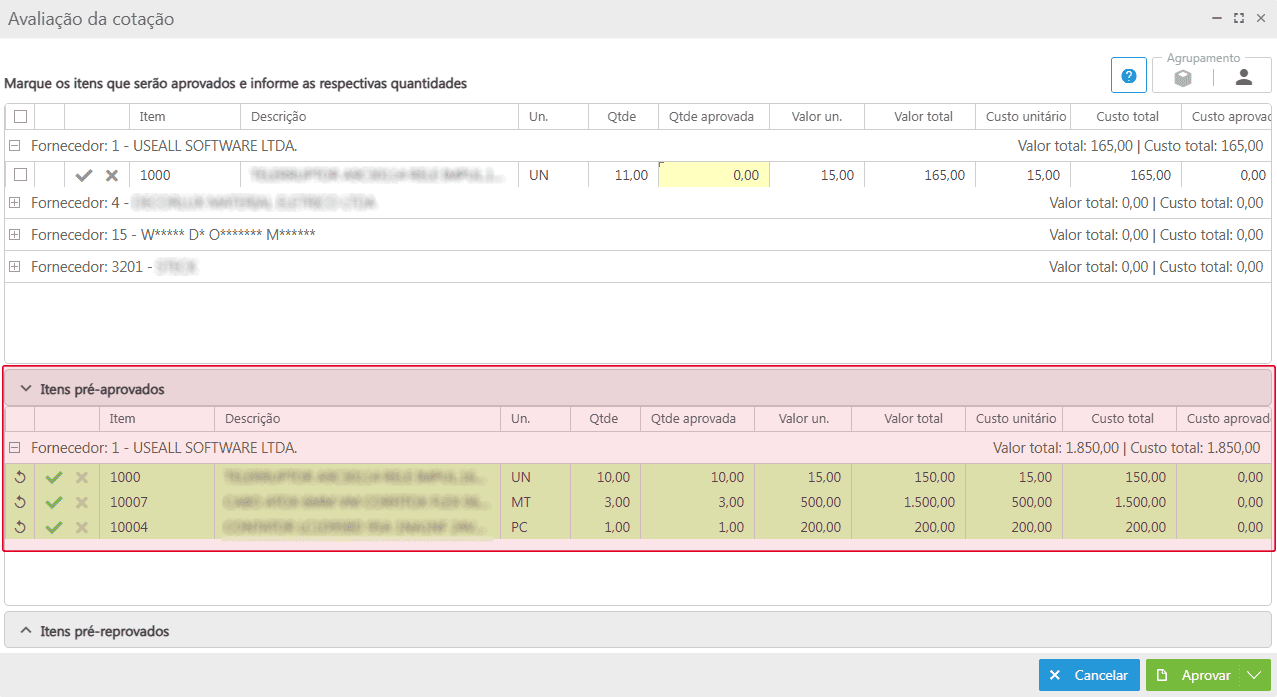Collapse the Itens pré-aprovados panel
The image size is (1277, 697).
26,388
